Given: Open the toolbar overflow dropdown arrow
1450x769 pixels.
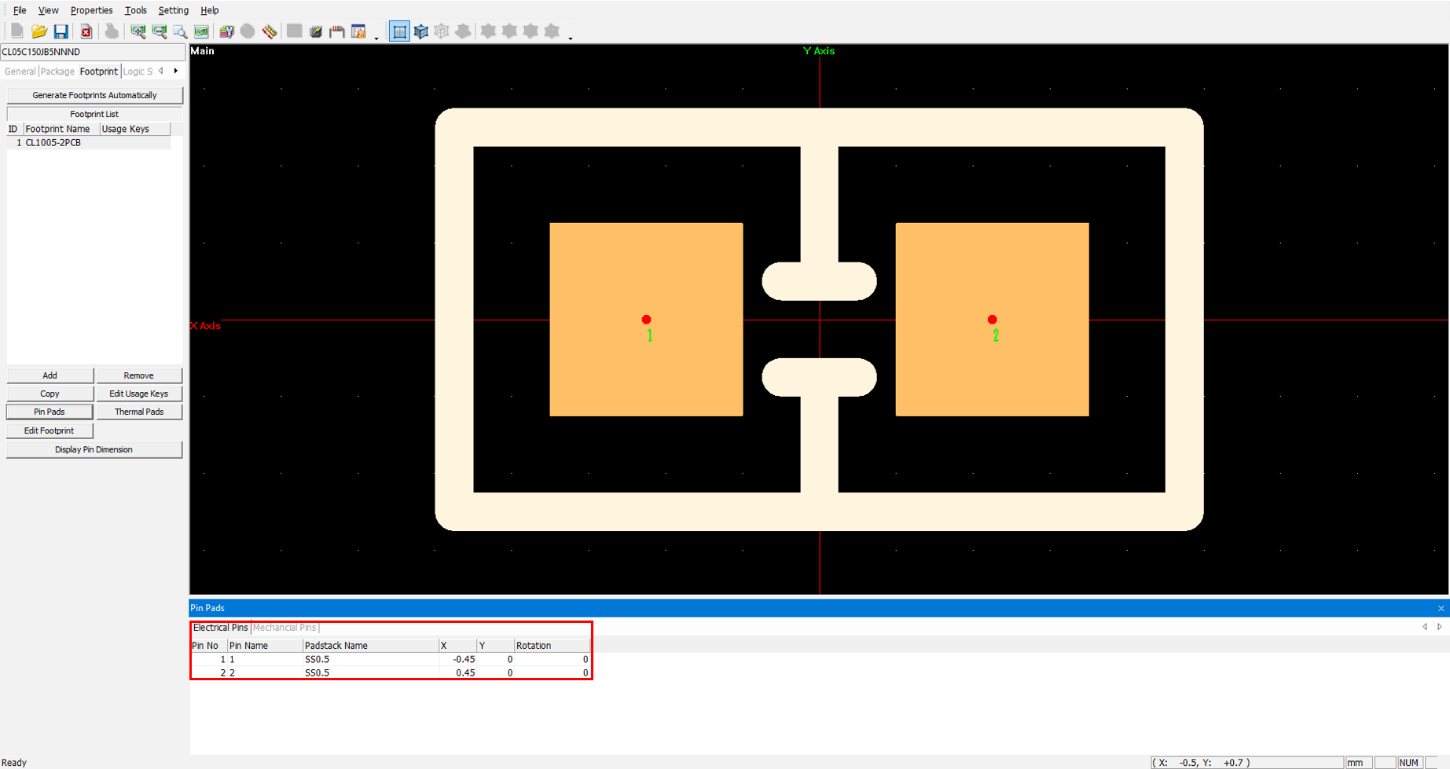Looking at the screenshot, I should tap(376, 34).
